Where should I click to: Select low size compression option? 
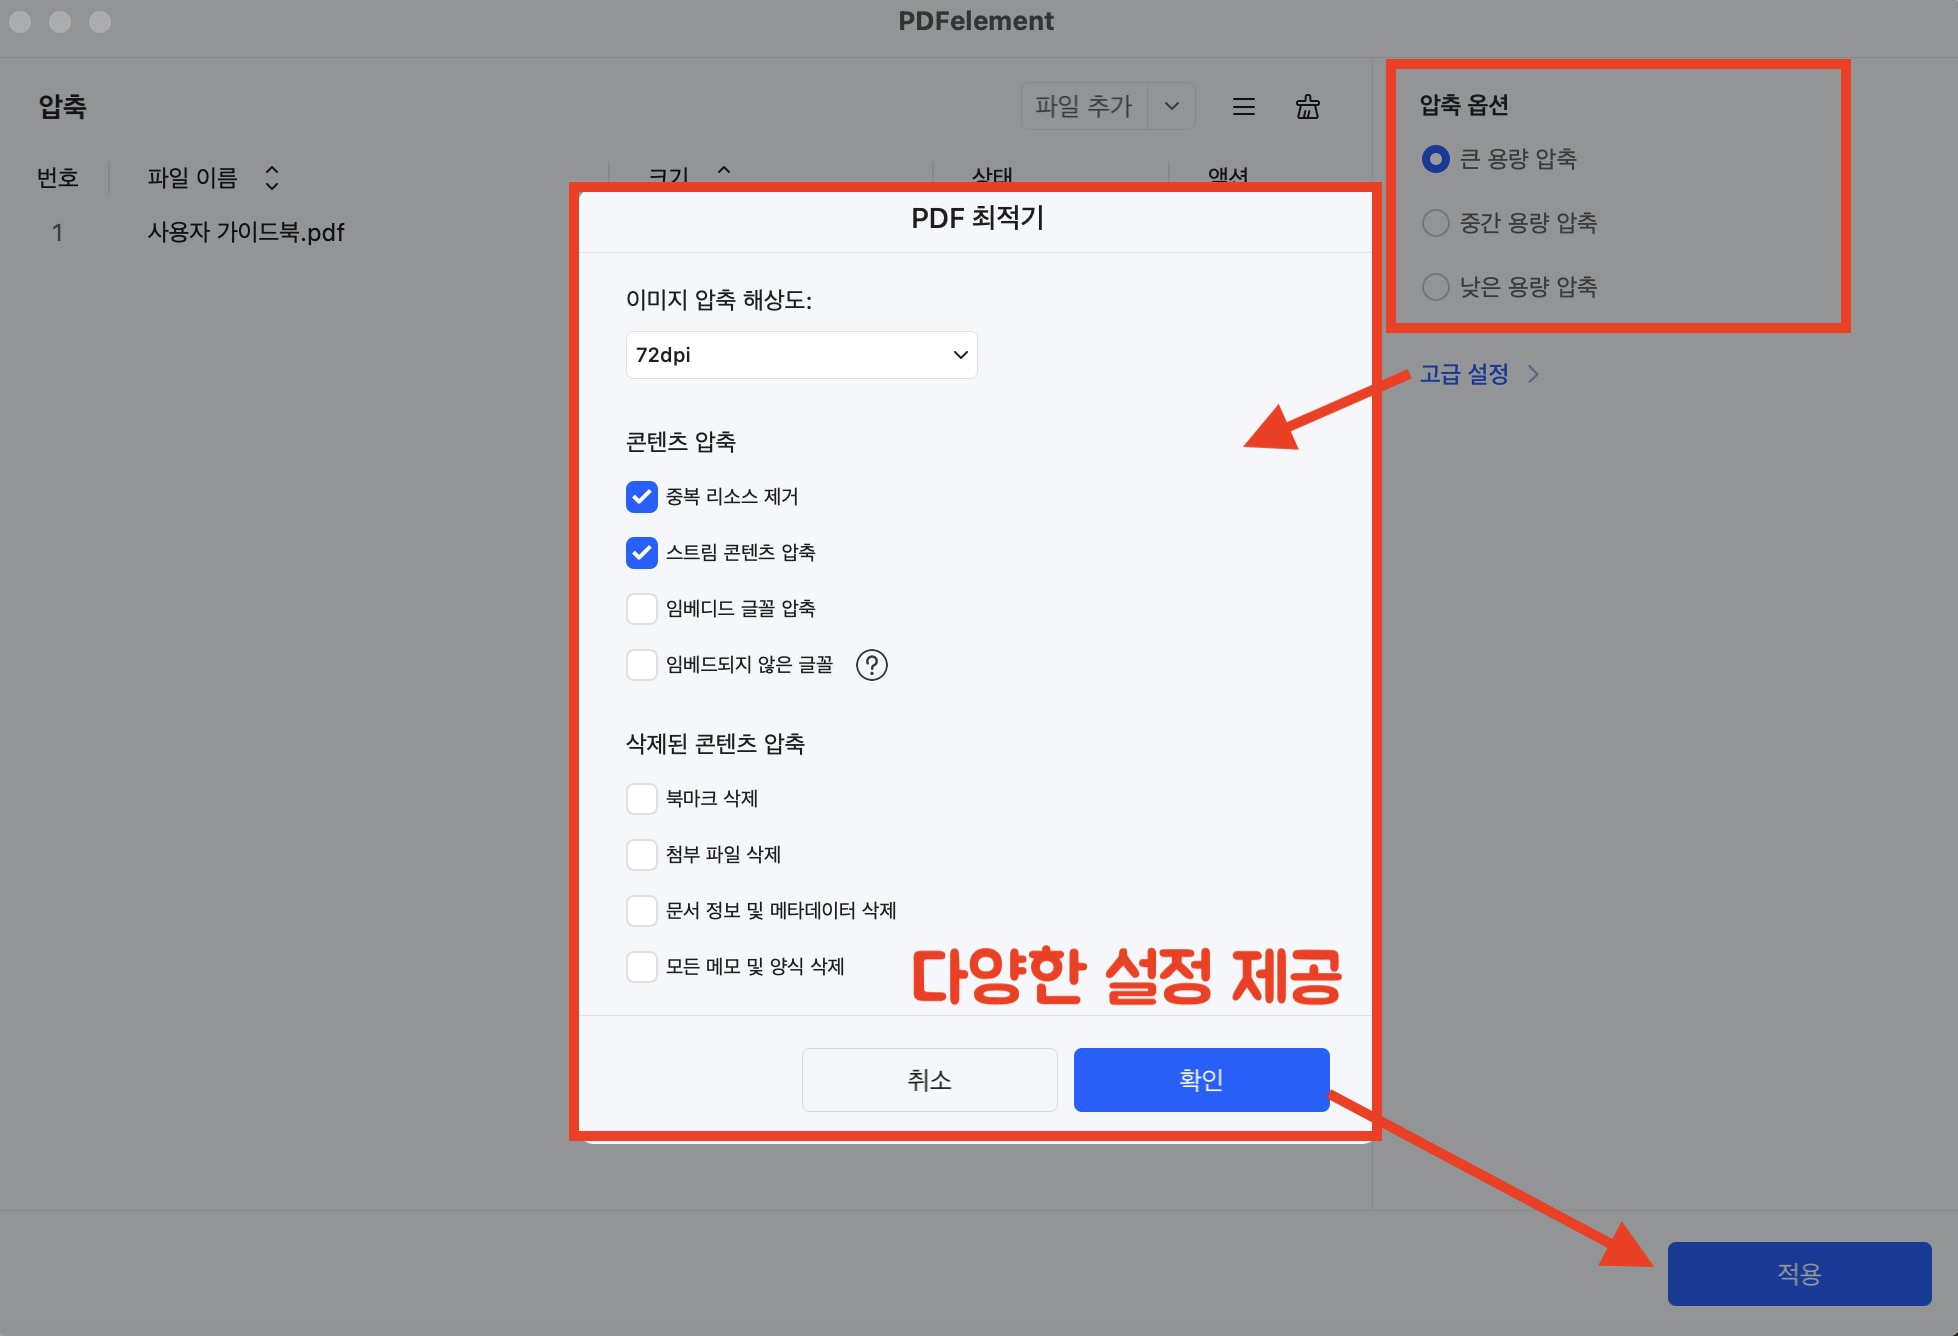tap(1435, 287)
